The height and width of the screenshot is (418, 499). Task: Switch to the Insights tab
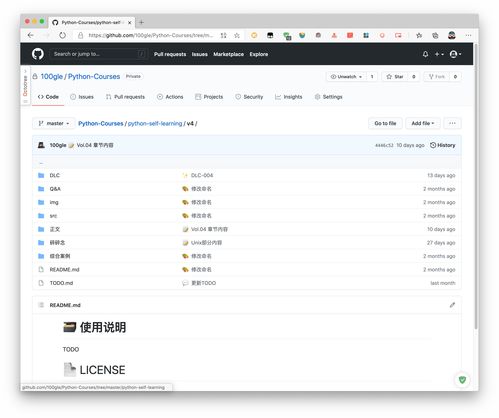pos(289,97)
